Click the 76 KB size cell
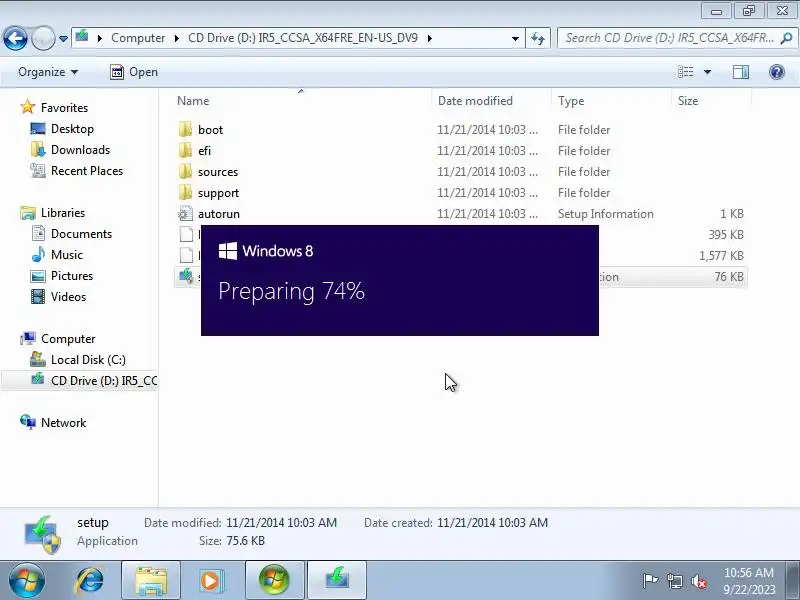This screenshot has height=600, width=800. coord(729,277)
